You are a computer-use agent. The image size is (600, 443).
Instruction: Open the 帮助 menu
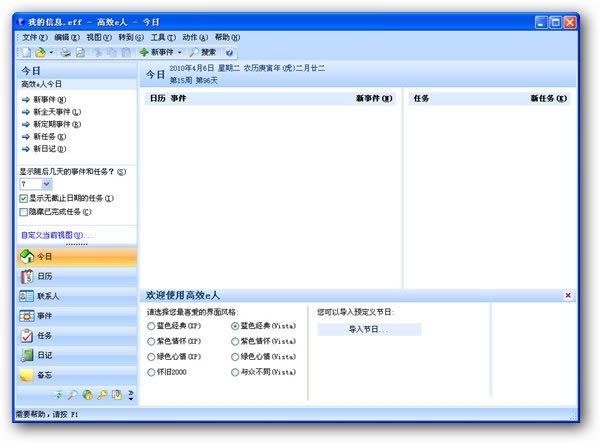point(227,37)
